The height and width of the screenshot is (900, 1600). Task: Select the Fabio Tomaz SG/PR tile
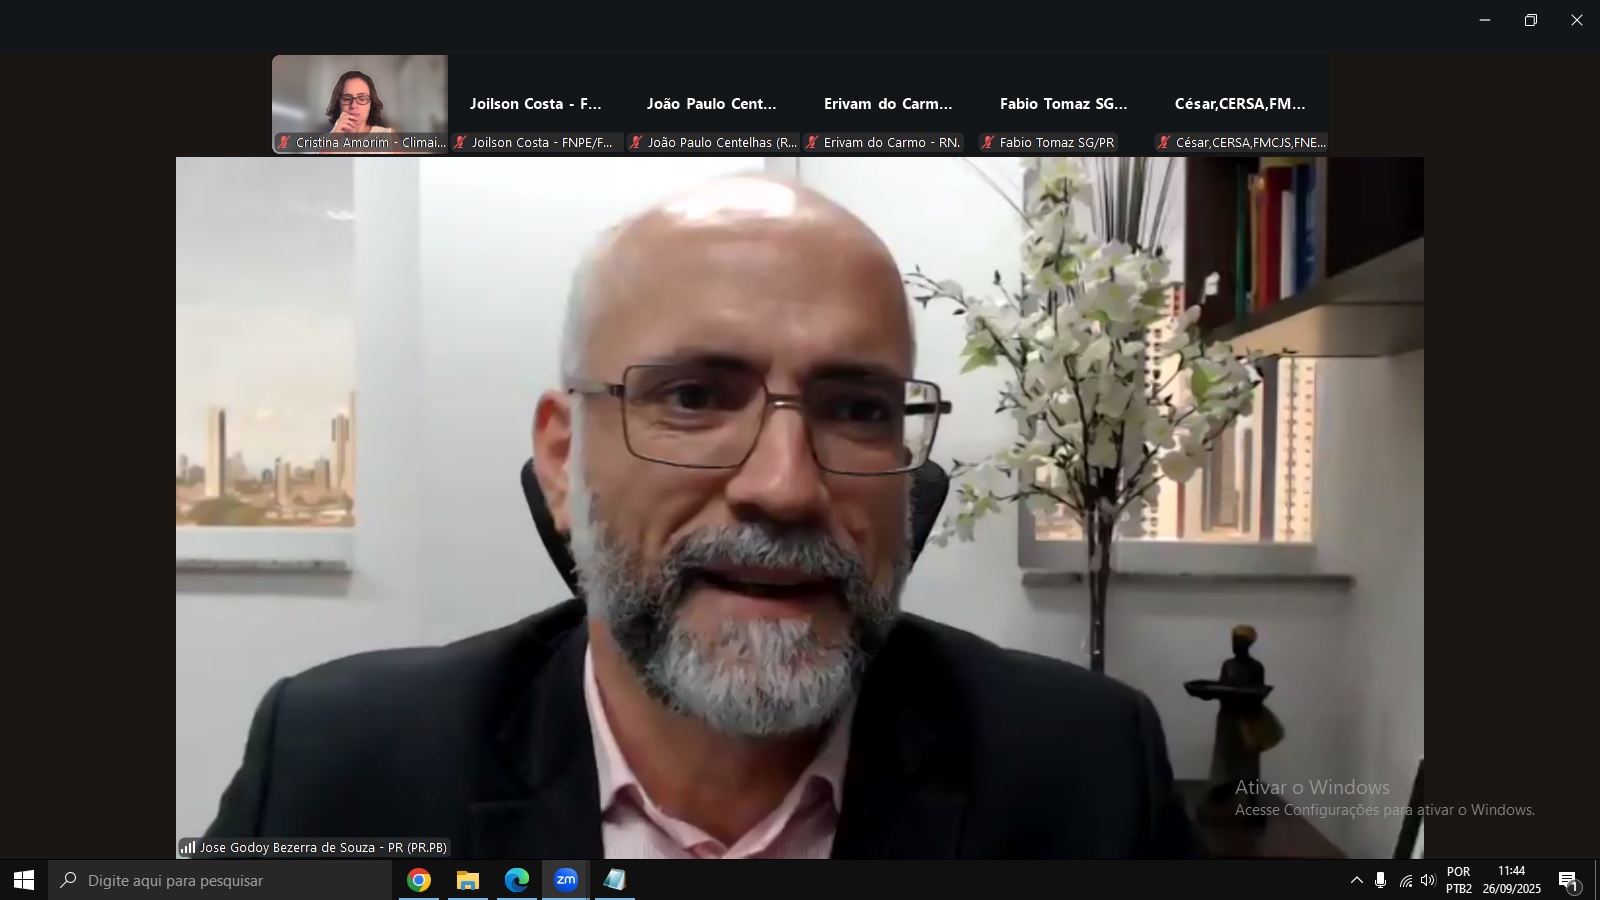point(1064,104)
